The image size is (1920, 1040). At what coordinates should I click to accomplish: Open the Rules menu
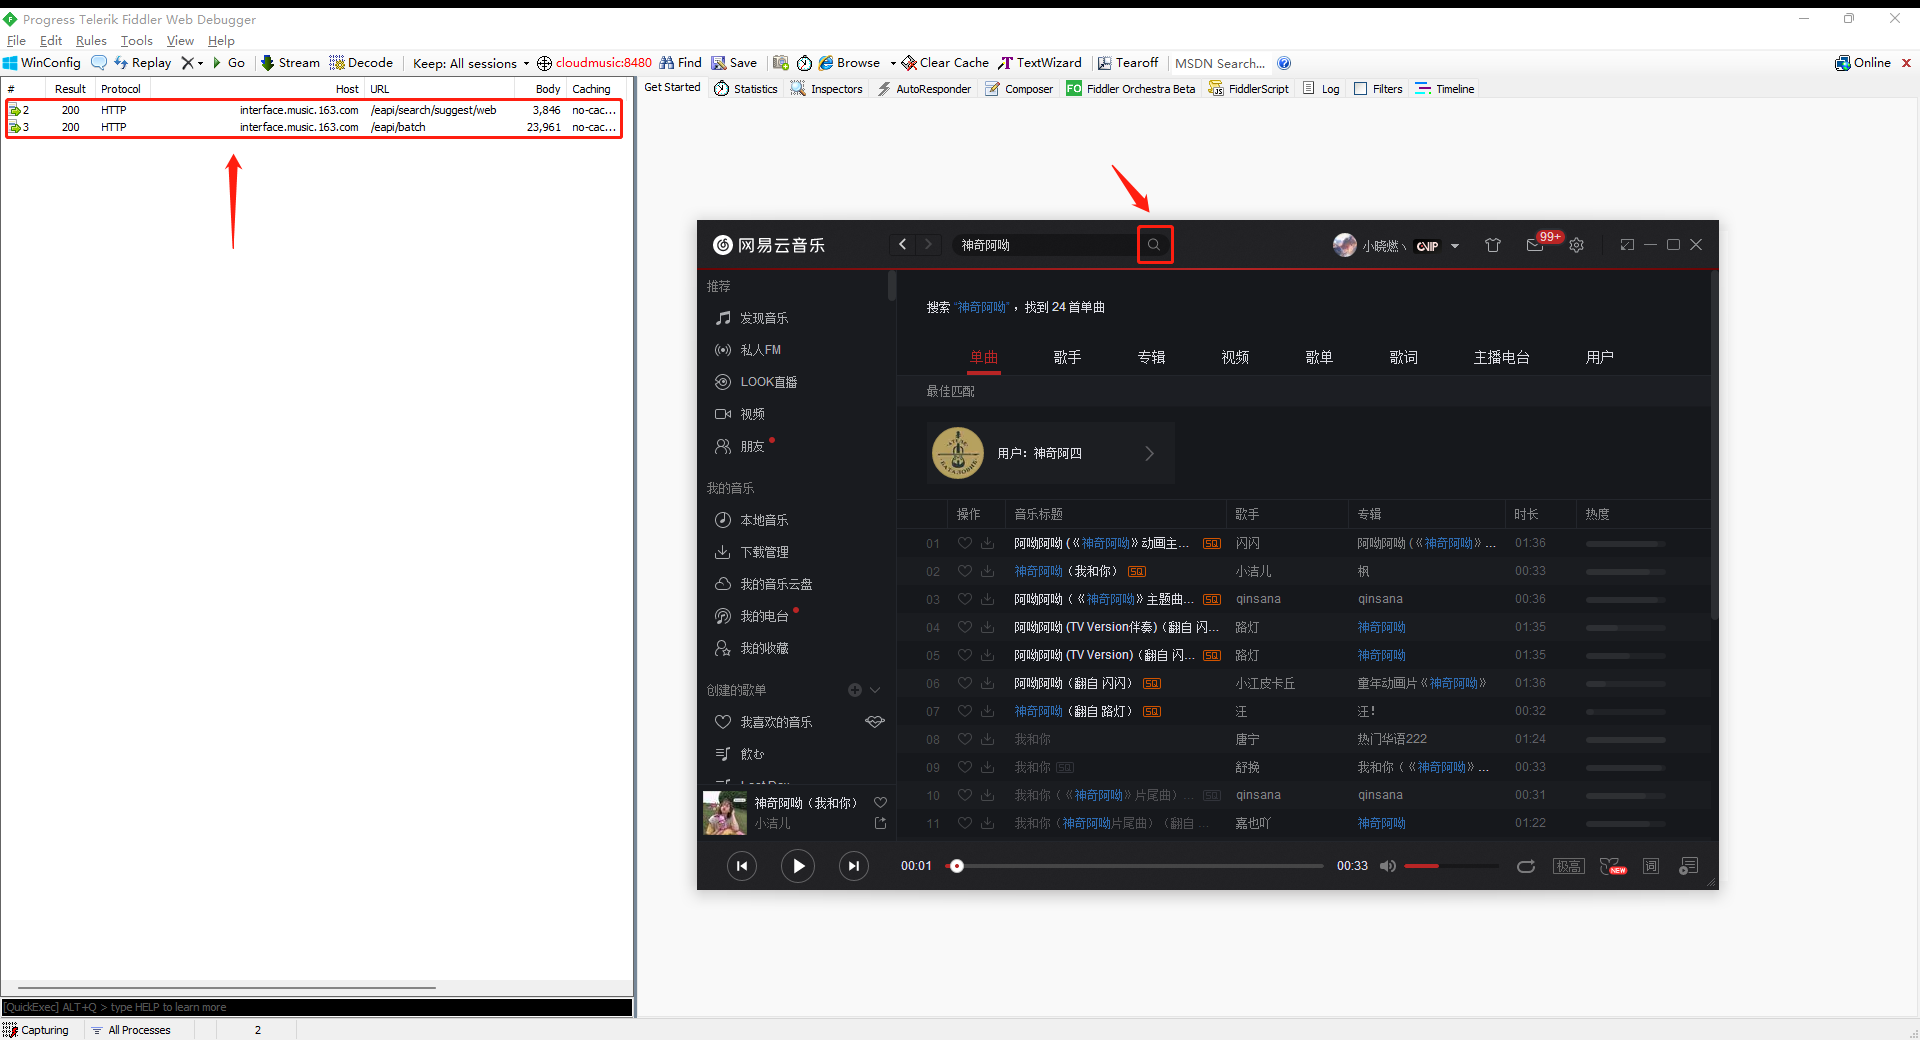(91, 41)
